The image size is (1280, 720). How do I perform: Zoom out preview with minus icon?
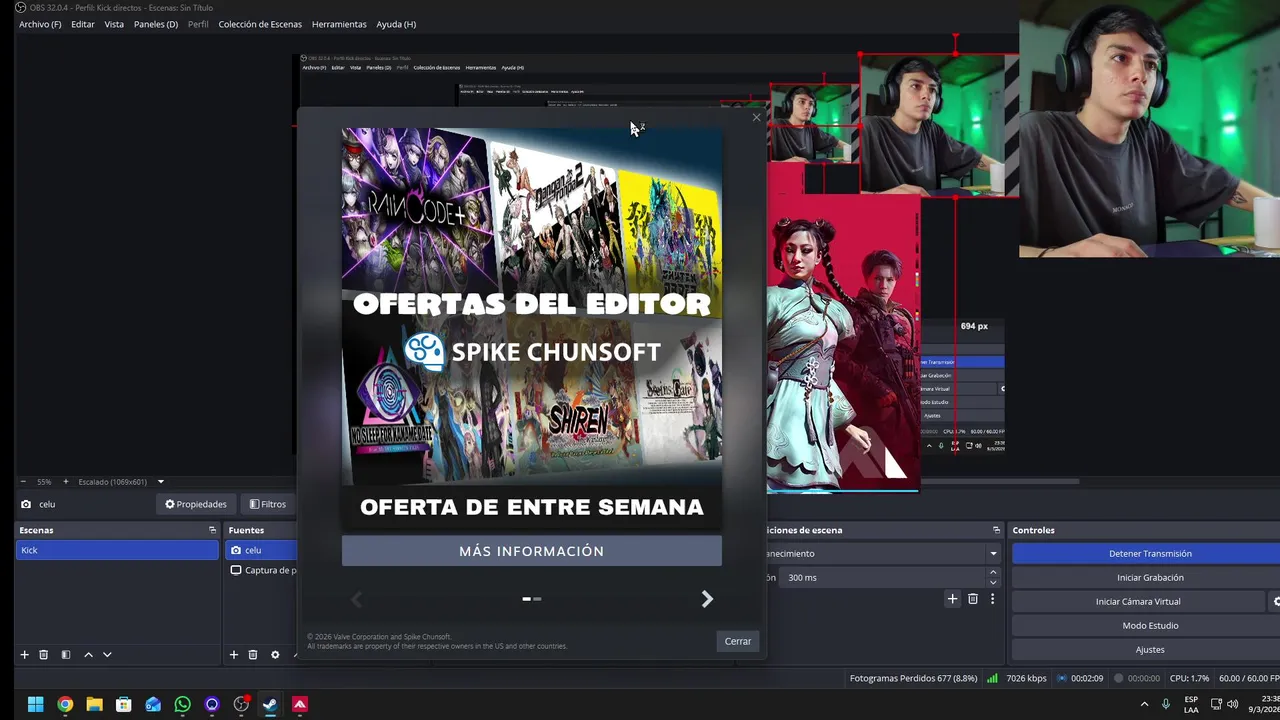click(23, 482)
